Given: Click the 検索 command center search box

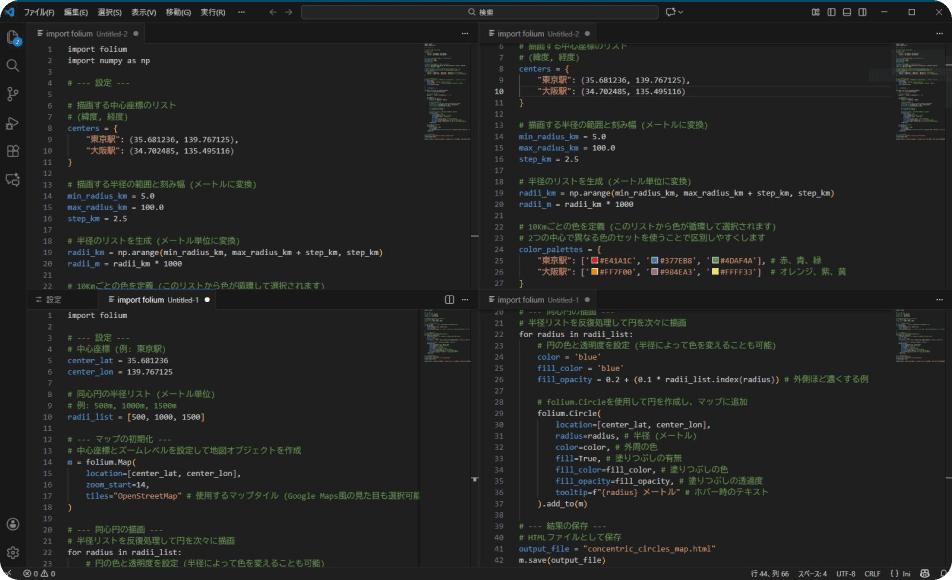Looking at the screenshot, I should coord(480,12).
